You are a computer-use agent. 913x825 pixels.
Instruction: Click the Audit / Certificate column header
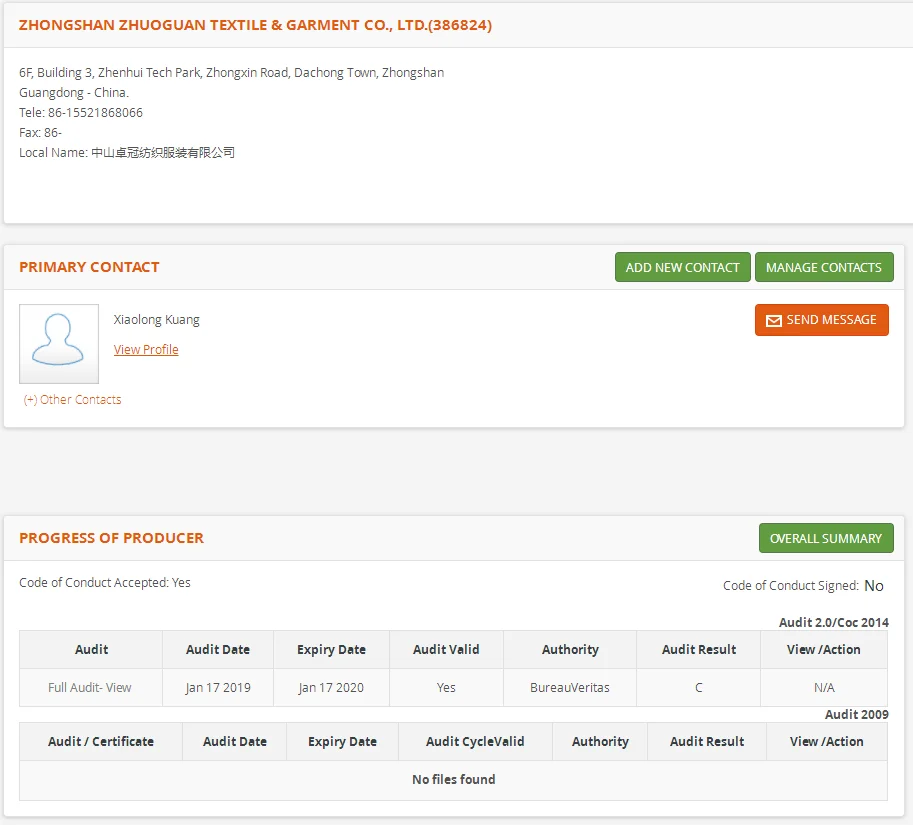point(101,741)
